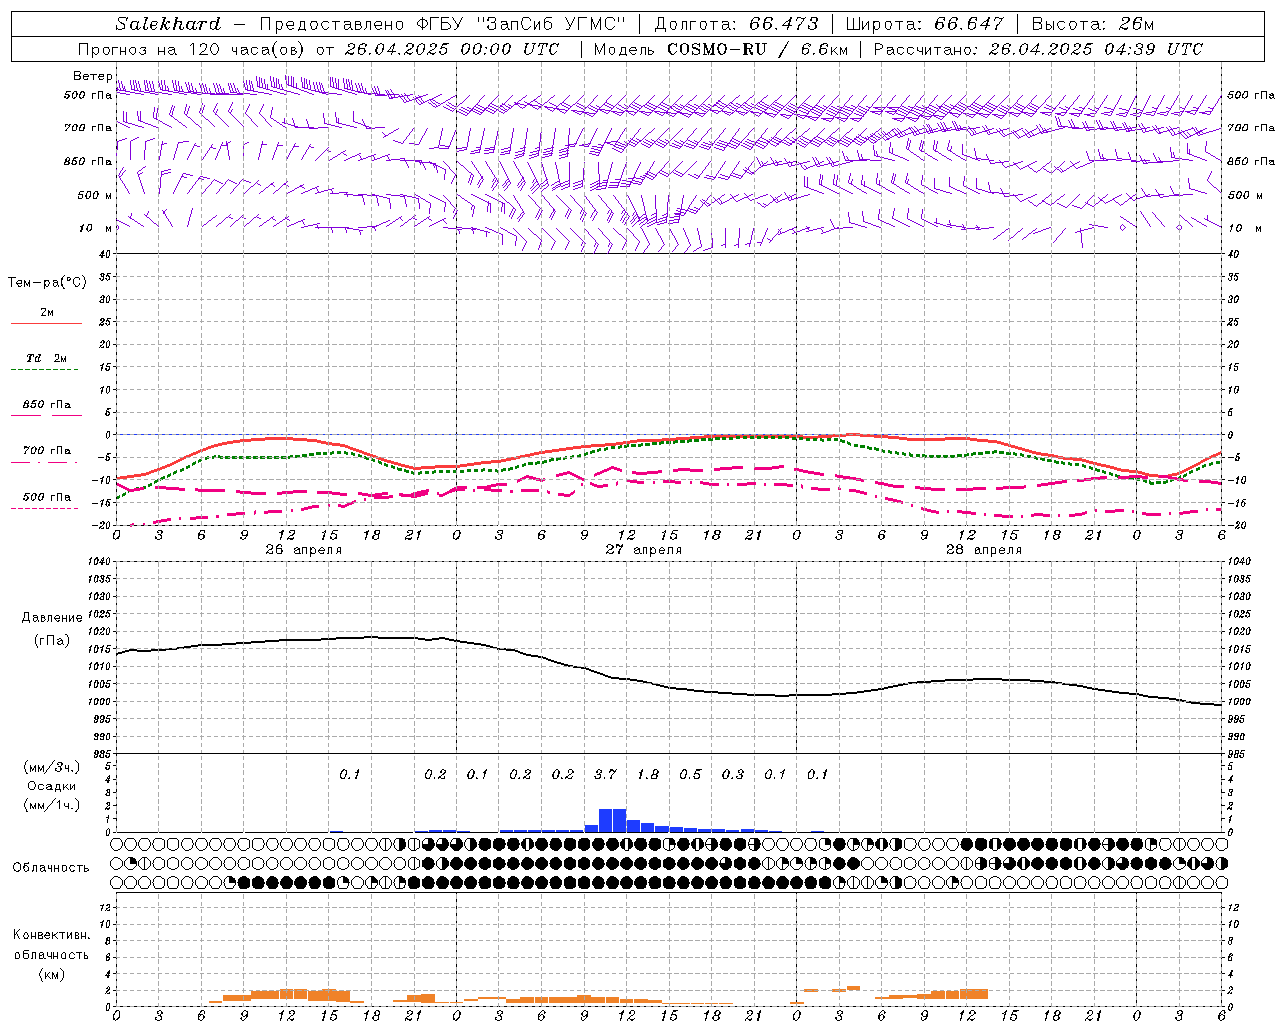
Task: Click the Td 2м dew point legend entry
Action: (46, 358)
